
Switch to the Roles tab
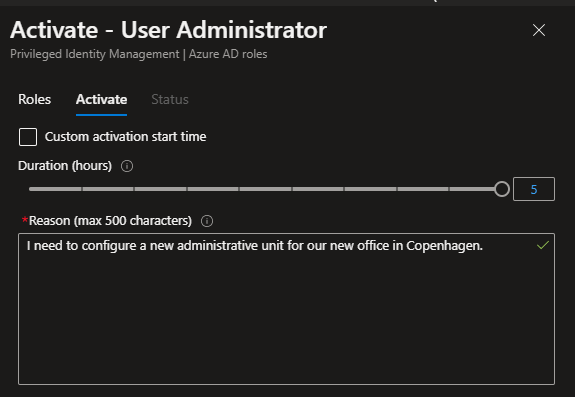(x=34, y=99)
